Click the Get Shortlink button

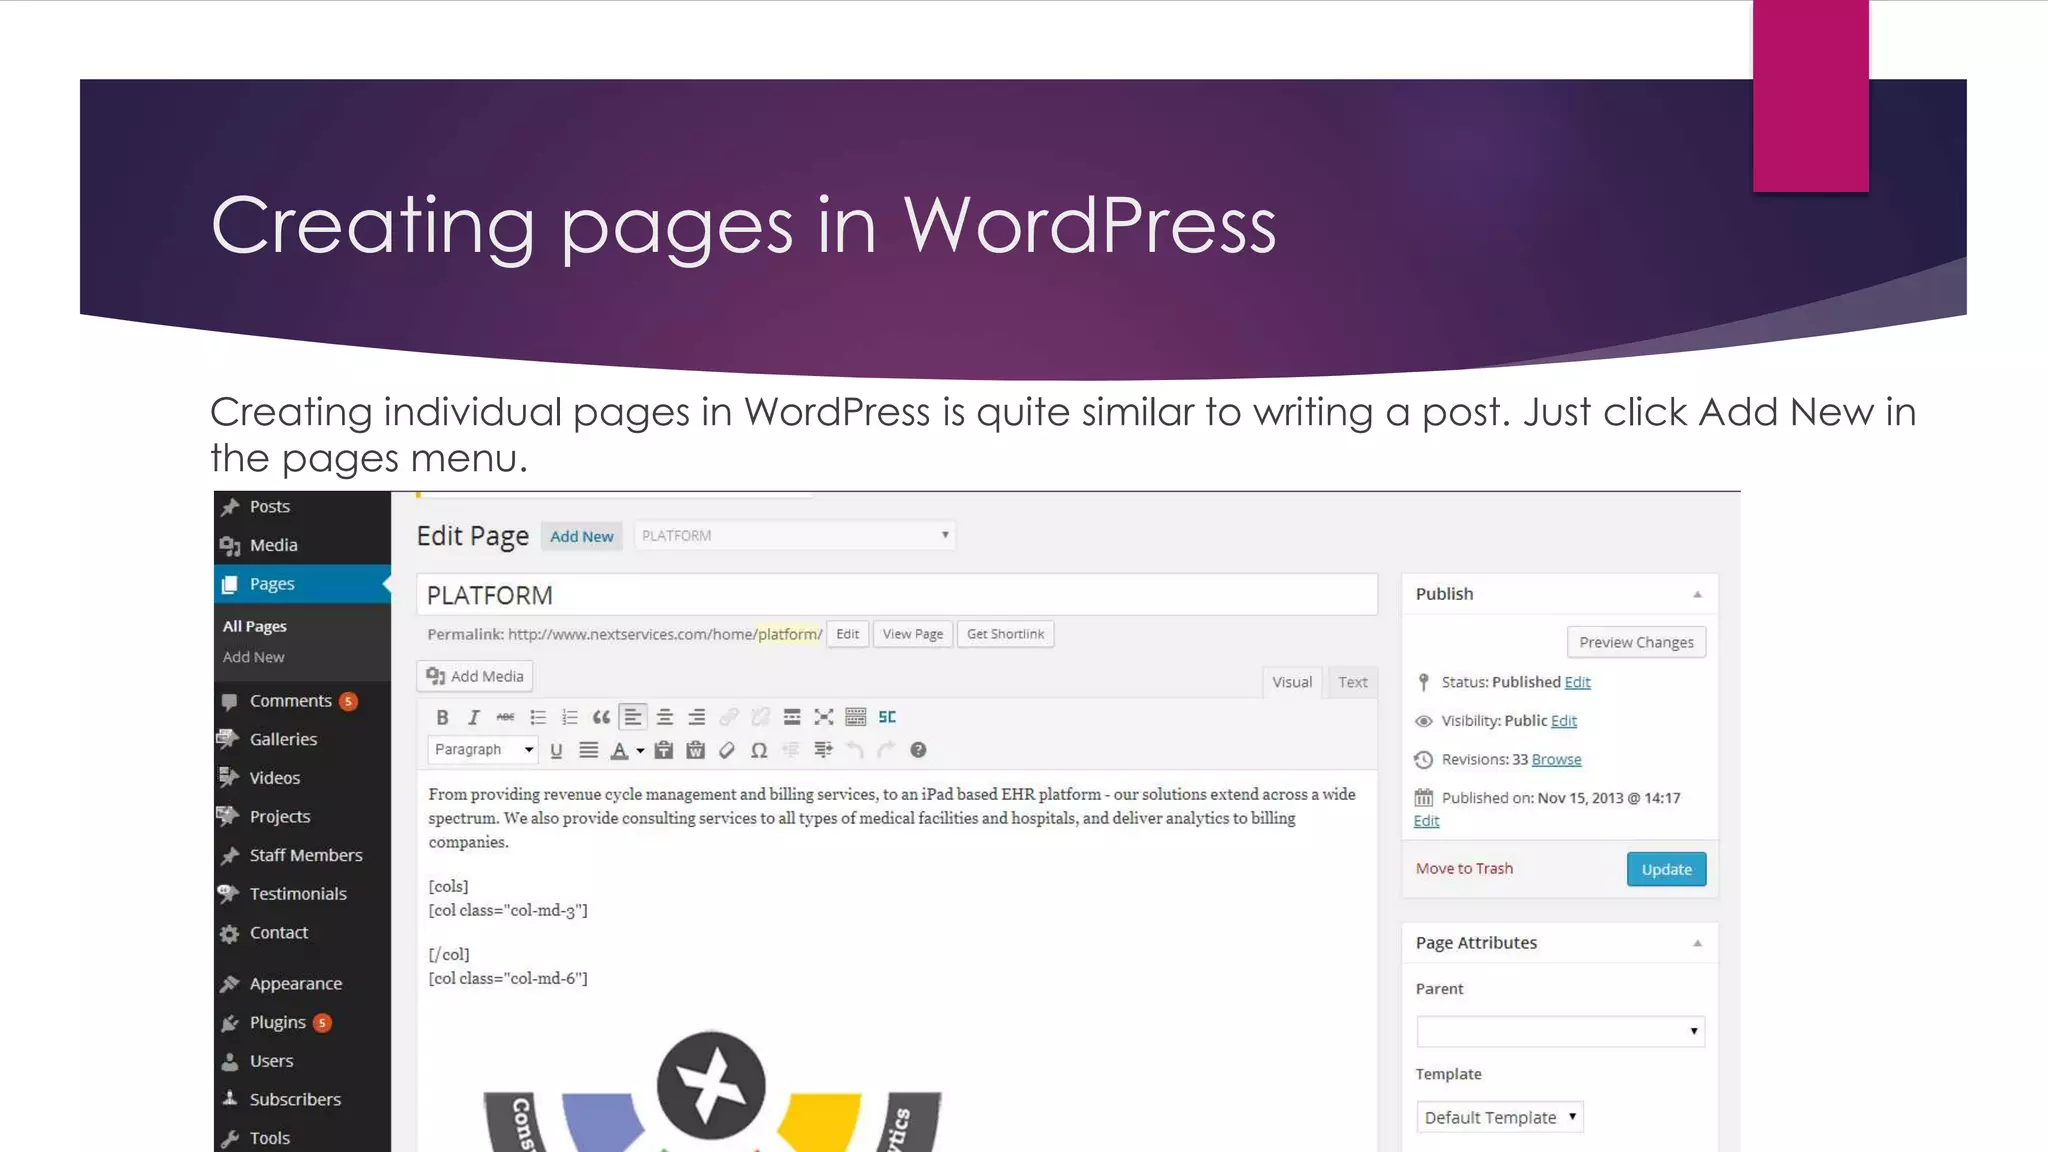coord(1005,634)
